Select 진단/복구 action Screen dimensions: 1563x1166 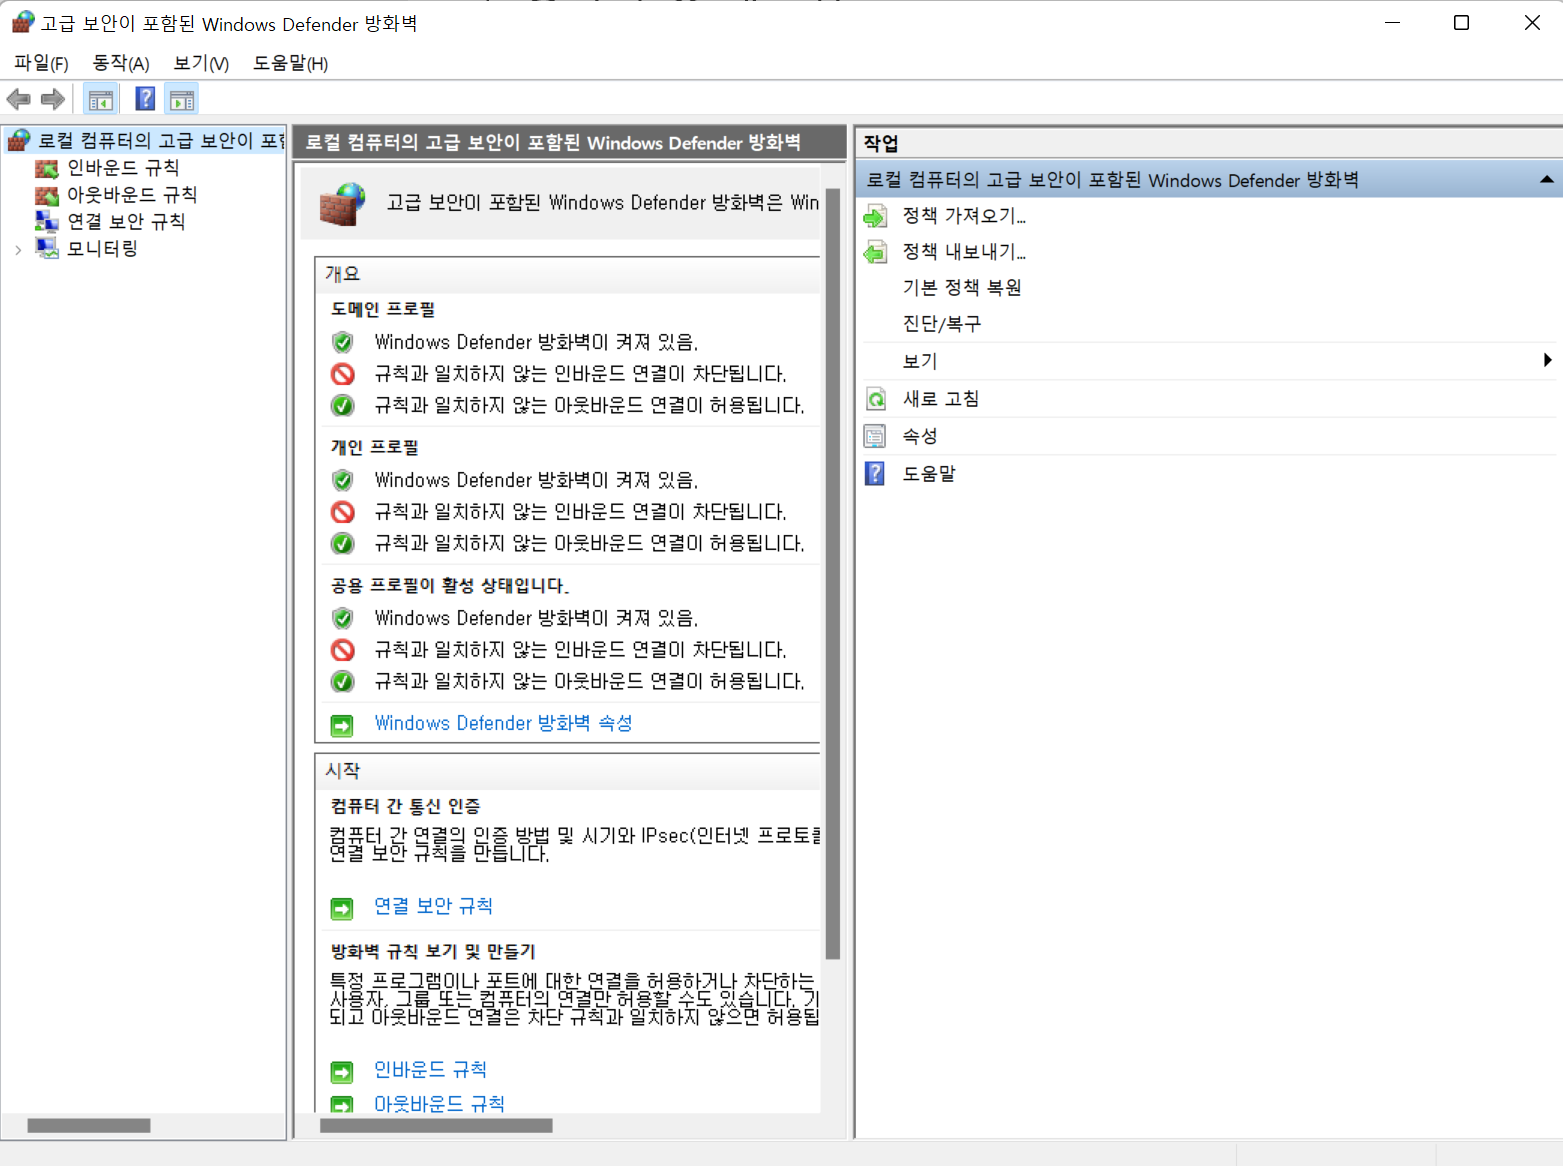[x=942, y=324]
